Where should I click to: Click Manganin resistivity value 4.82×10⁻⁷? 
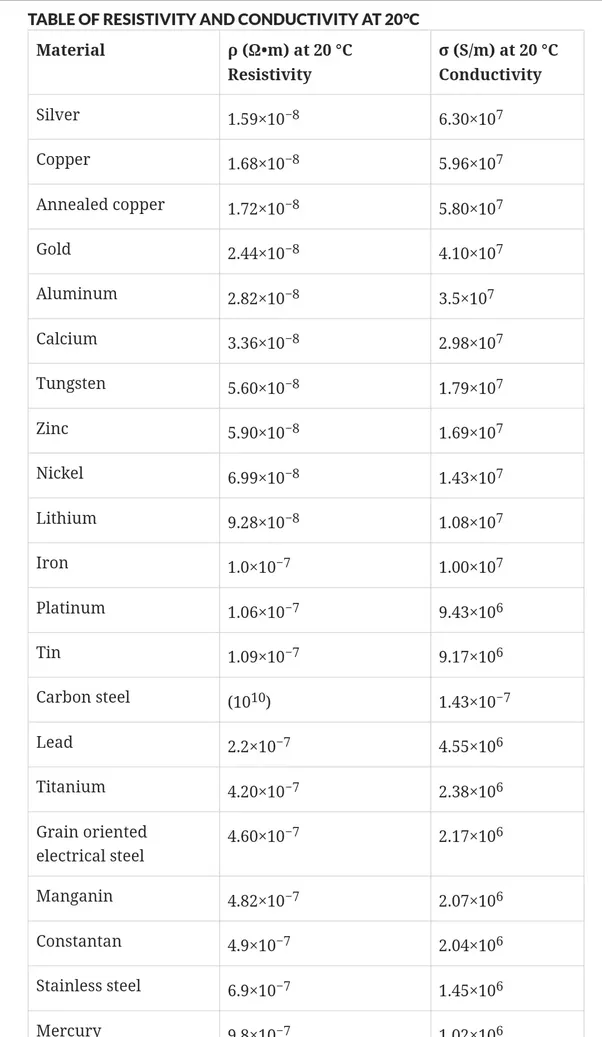263,901
